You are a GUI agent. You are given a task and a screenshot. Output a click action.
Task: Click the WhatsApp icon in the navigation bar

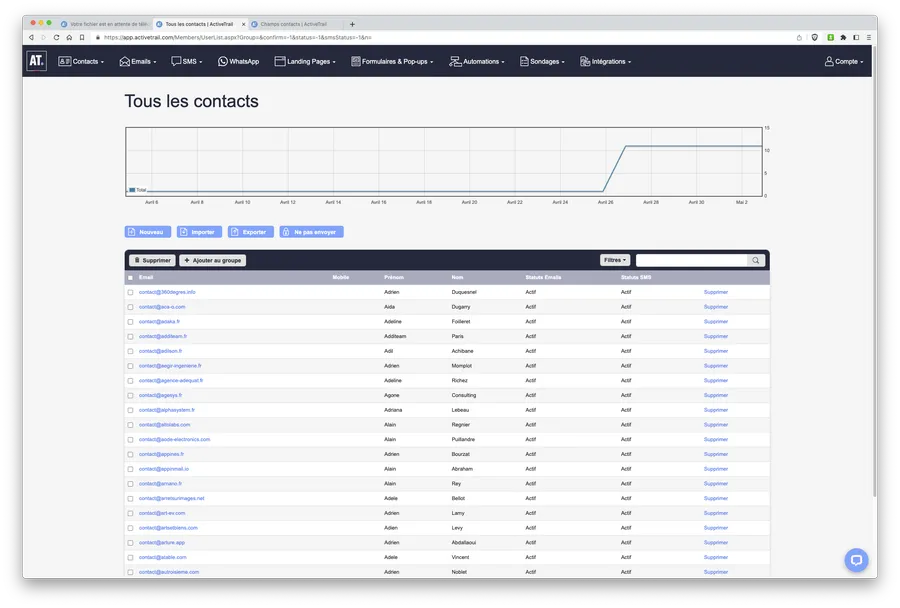[x=223, y=61]
